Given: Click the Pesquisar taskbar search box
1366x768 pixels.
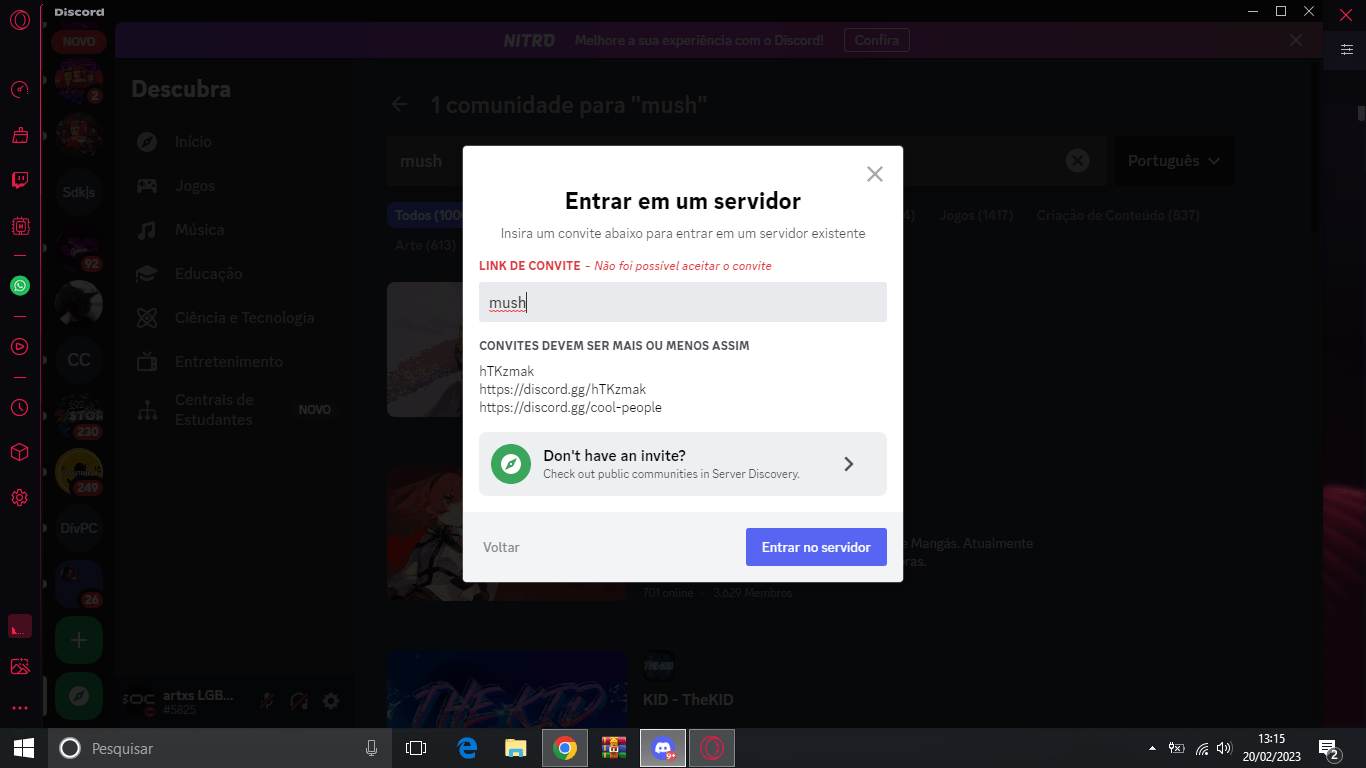Looking at the screenshot, I should [220, 748].
